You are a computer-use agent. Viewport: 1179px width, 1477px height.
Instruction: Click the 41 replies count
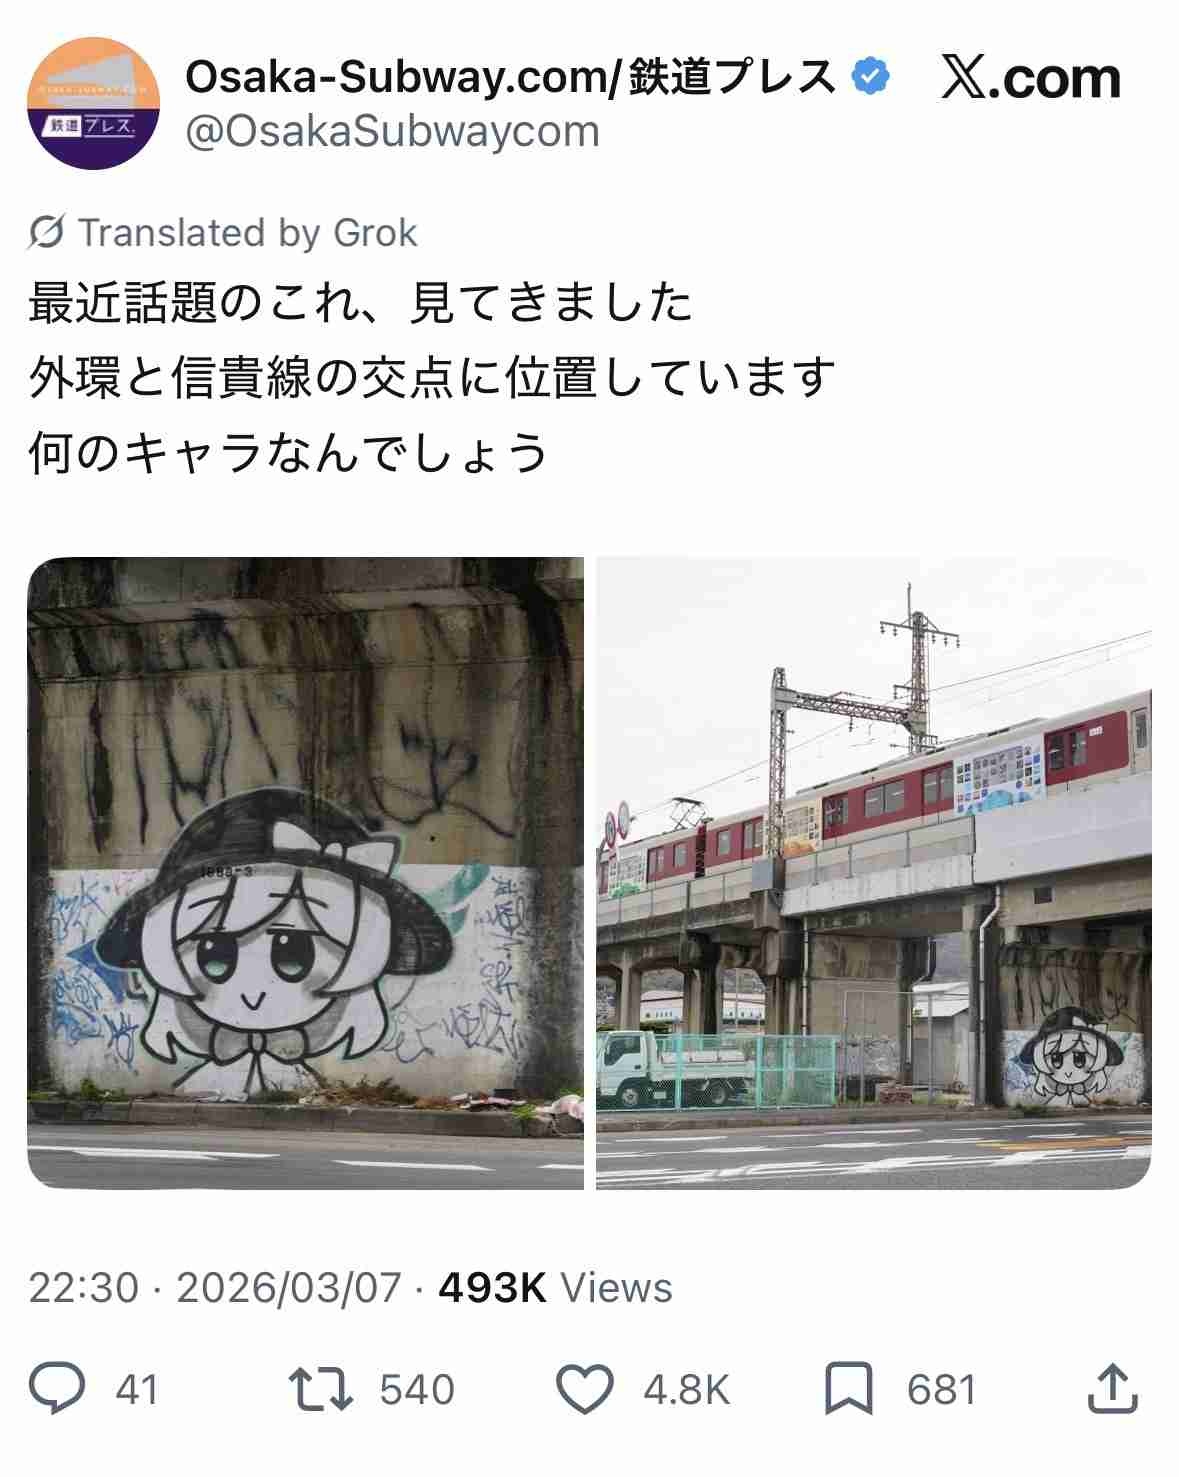point(137,1390)
